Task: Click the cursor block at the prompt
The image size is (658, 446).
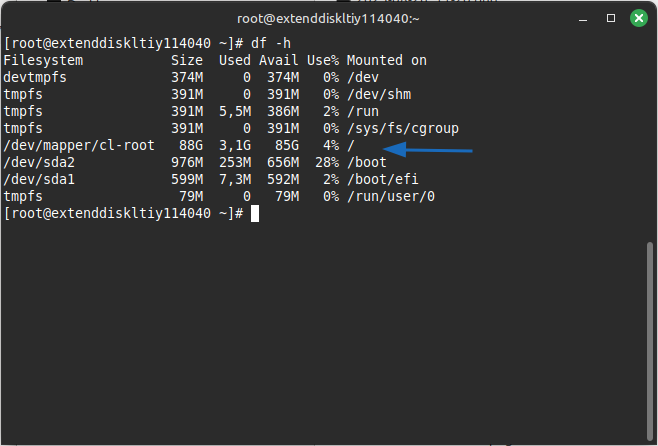Action: click(255, 214)
